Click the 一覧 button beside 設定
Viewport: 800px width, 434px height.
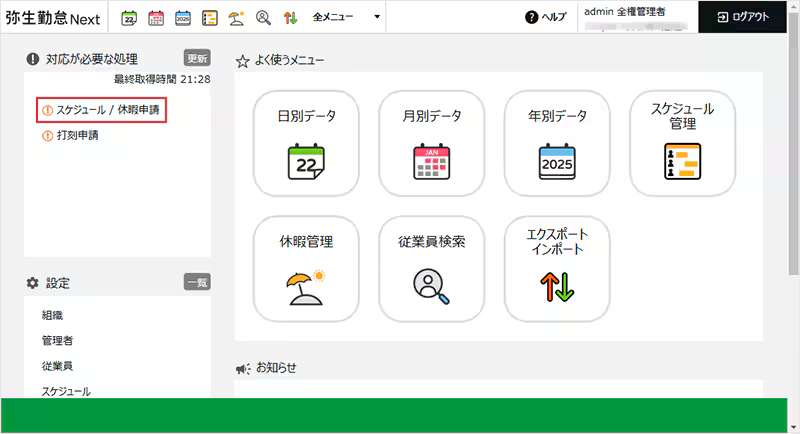(197, 283)
